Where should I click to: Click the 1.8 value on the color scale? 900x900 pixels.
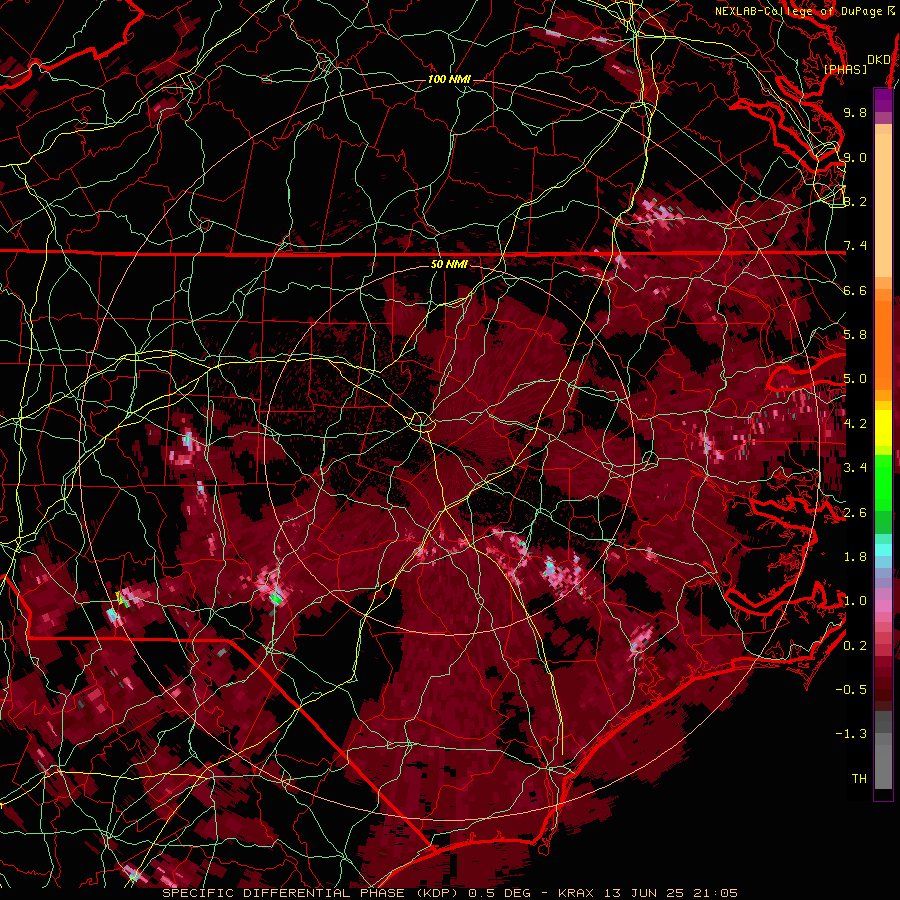(x=855, y=557)
